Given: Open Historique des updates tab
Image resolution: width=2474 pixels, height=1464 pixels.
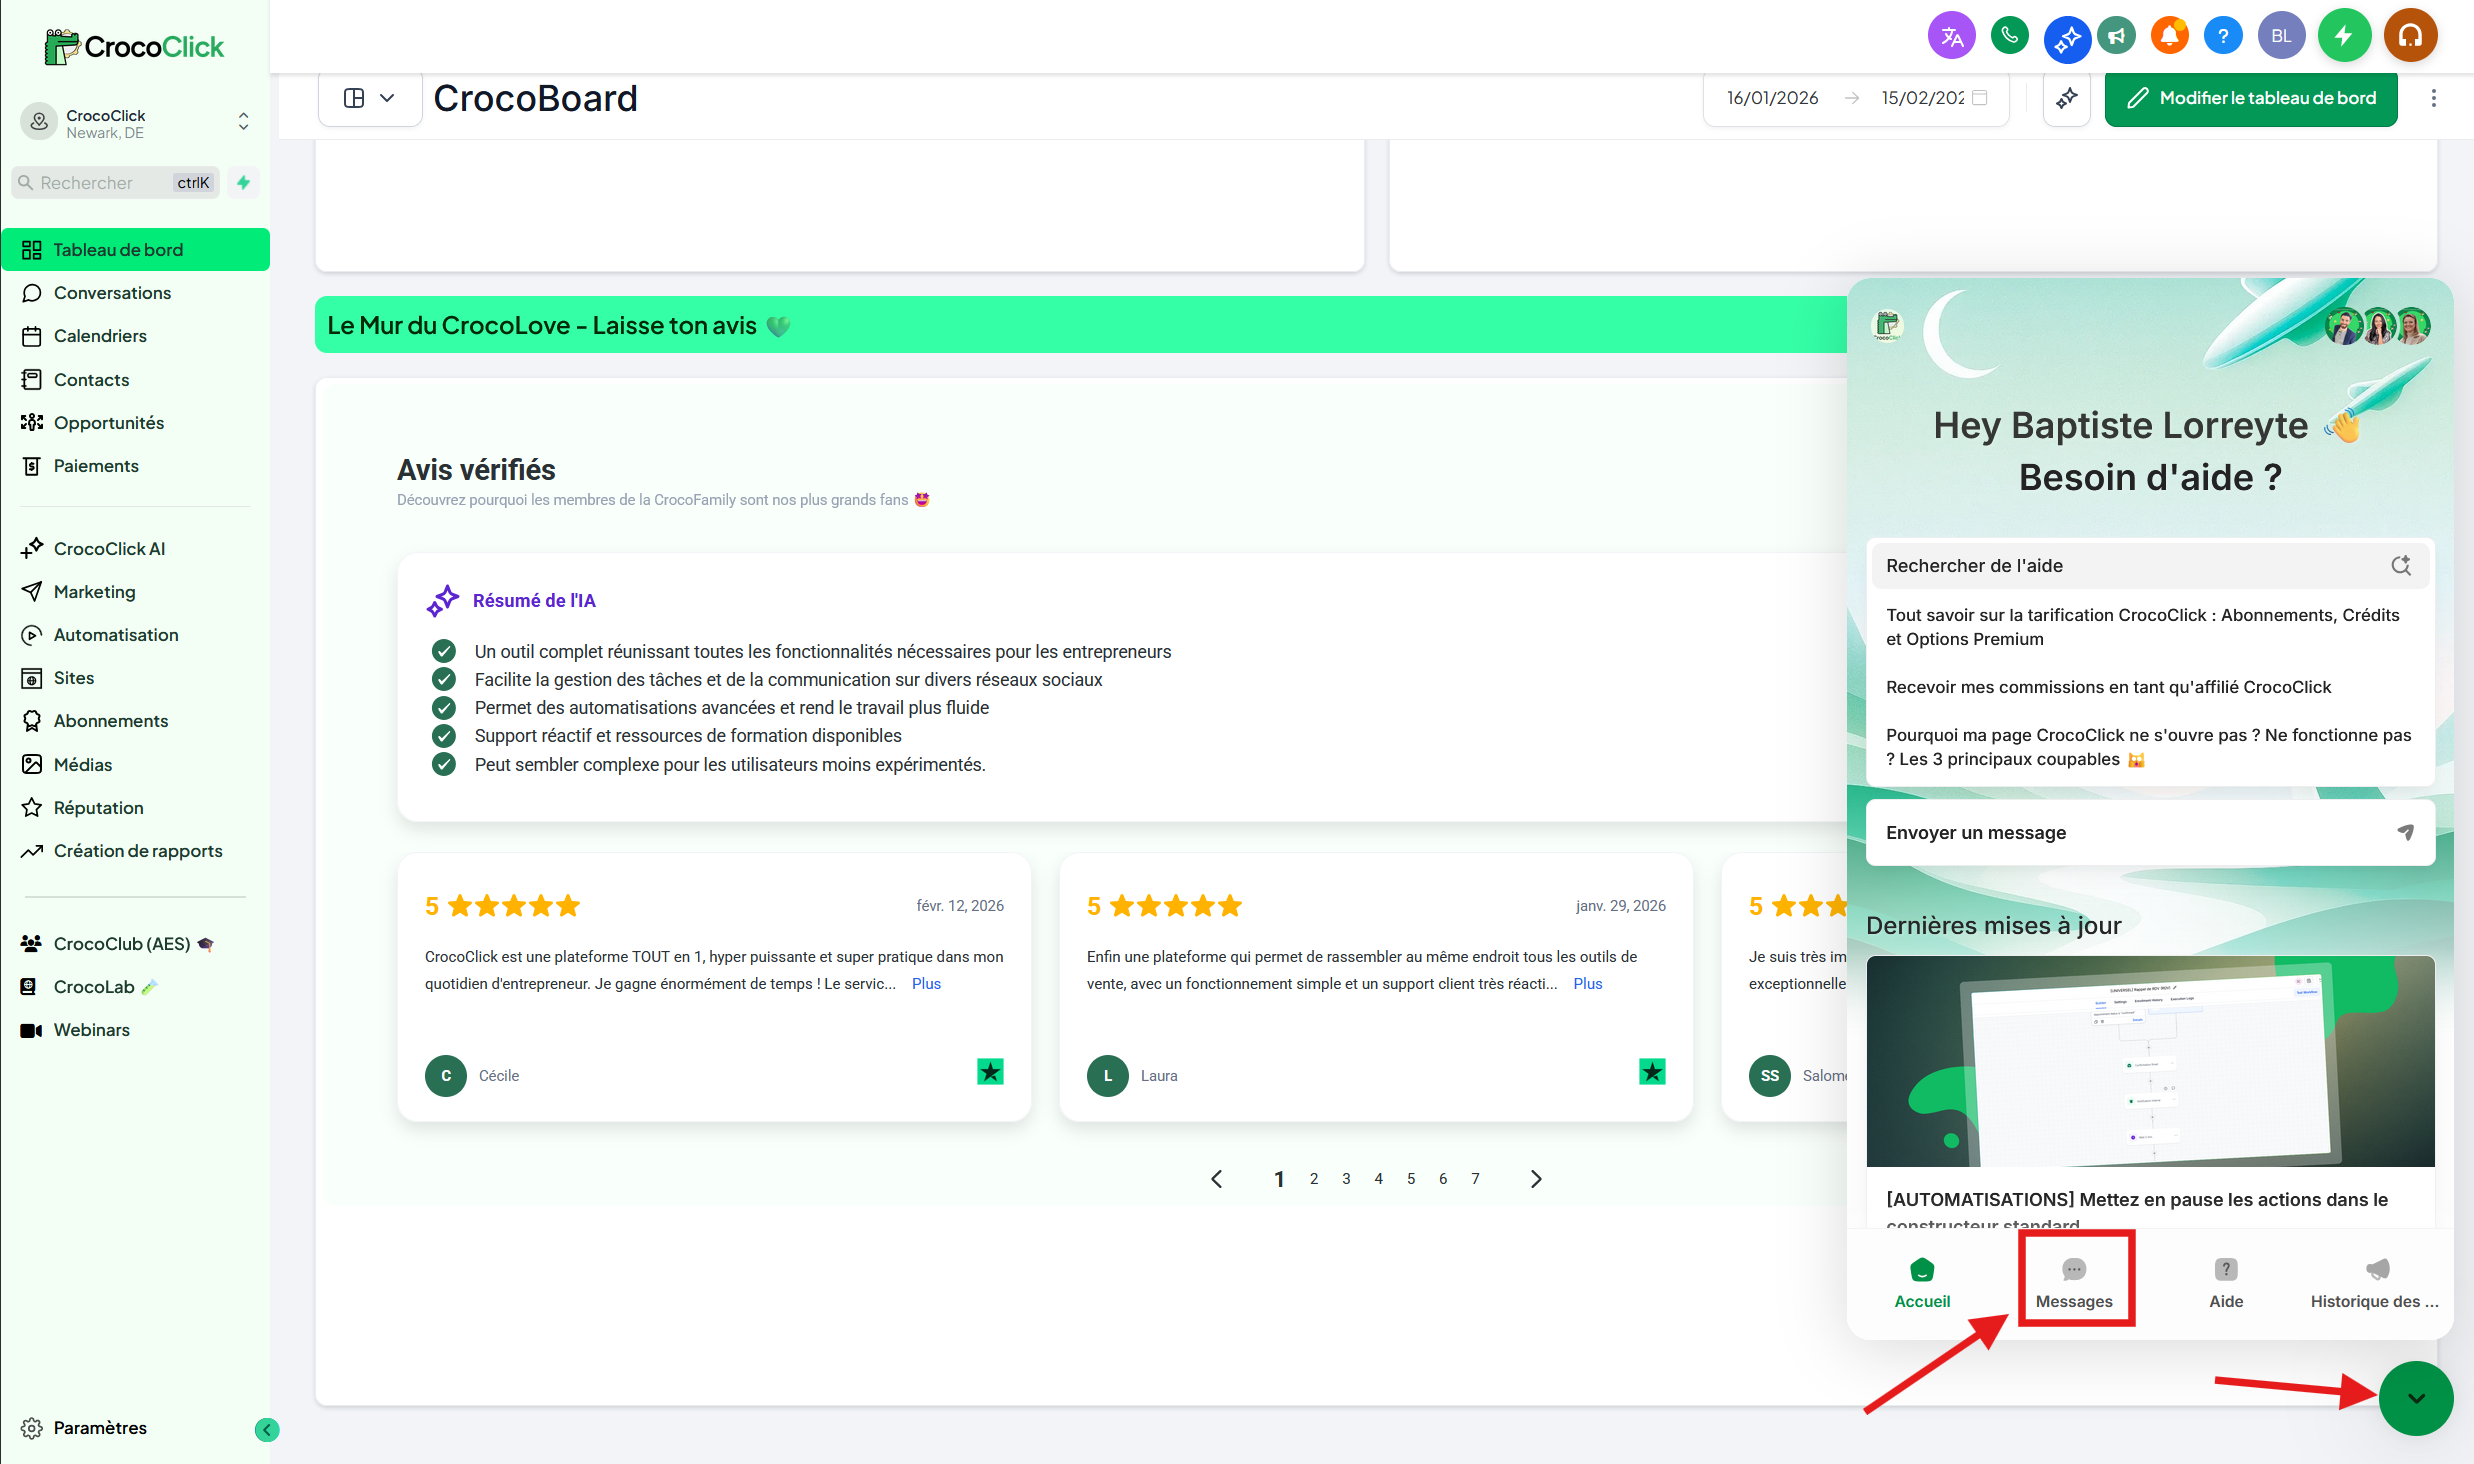Looking at the screenshot, I should (x=2374, y=1283).
